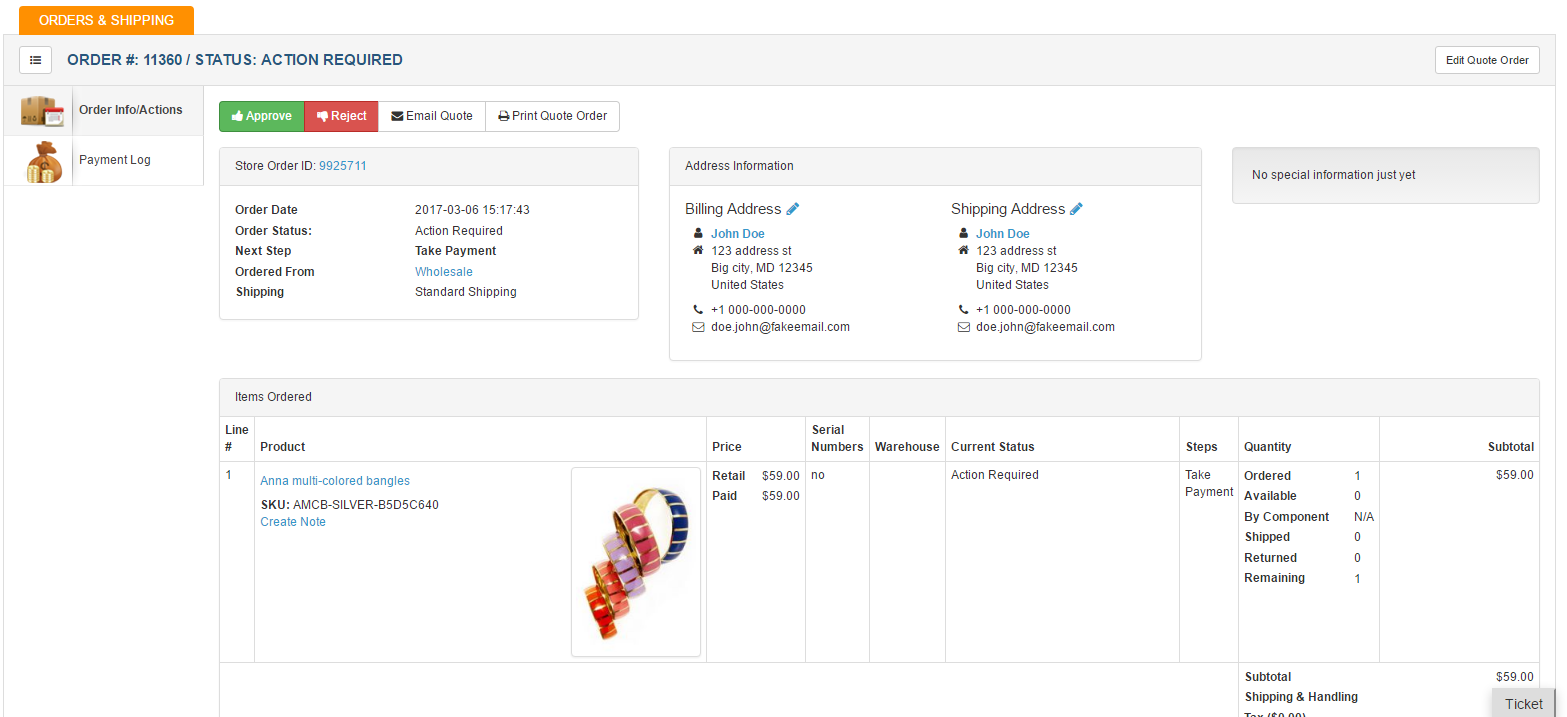Click the Current Status column header

(993, 447)
